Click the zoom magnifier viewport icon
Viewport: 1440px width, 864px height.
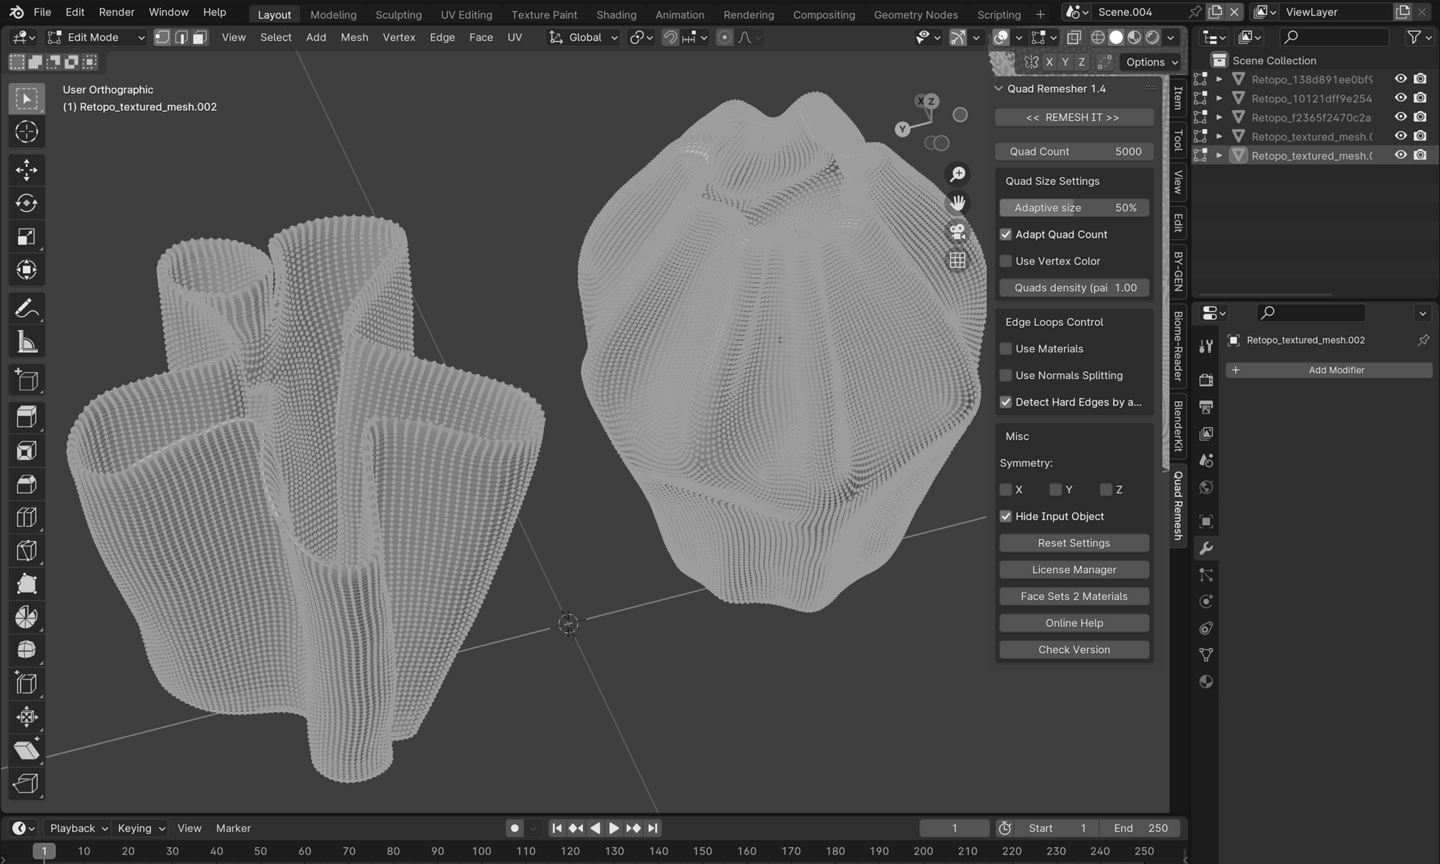(x=957, y=175)
